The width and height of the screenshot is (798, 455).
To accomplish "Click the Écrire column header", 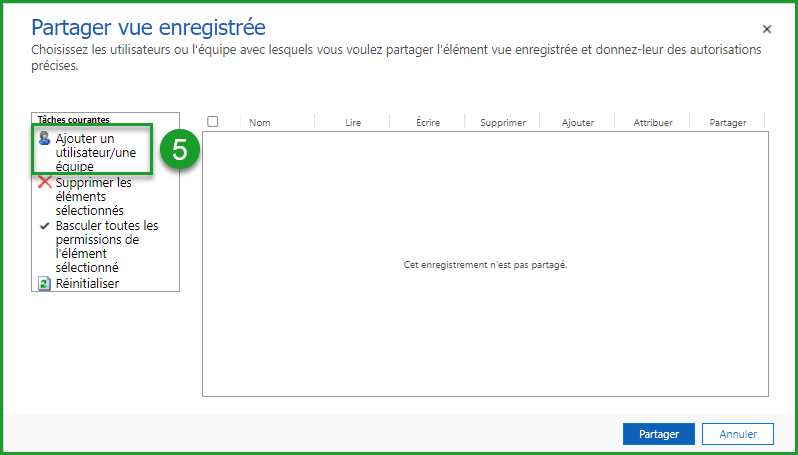I will tap(428, 123).
